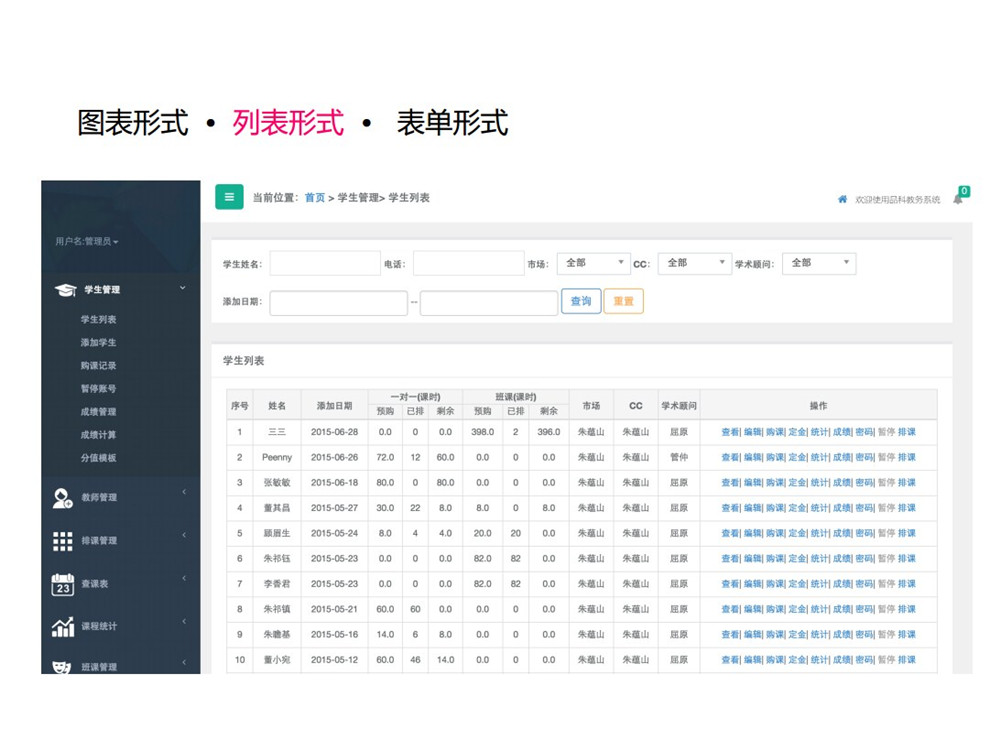Click the 查询 query button
The width and height of the screenshot is (1000, 739).
581,302
